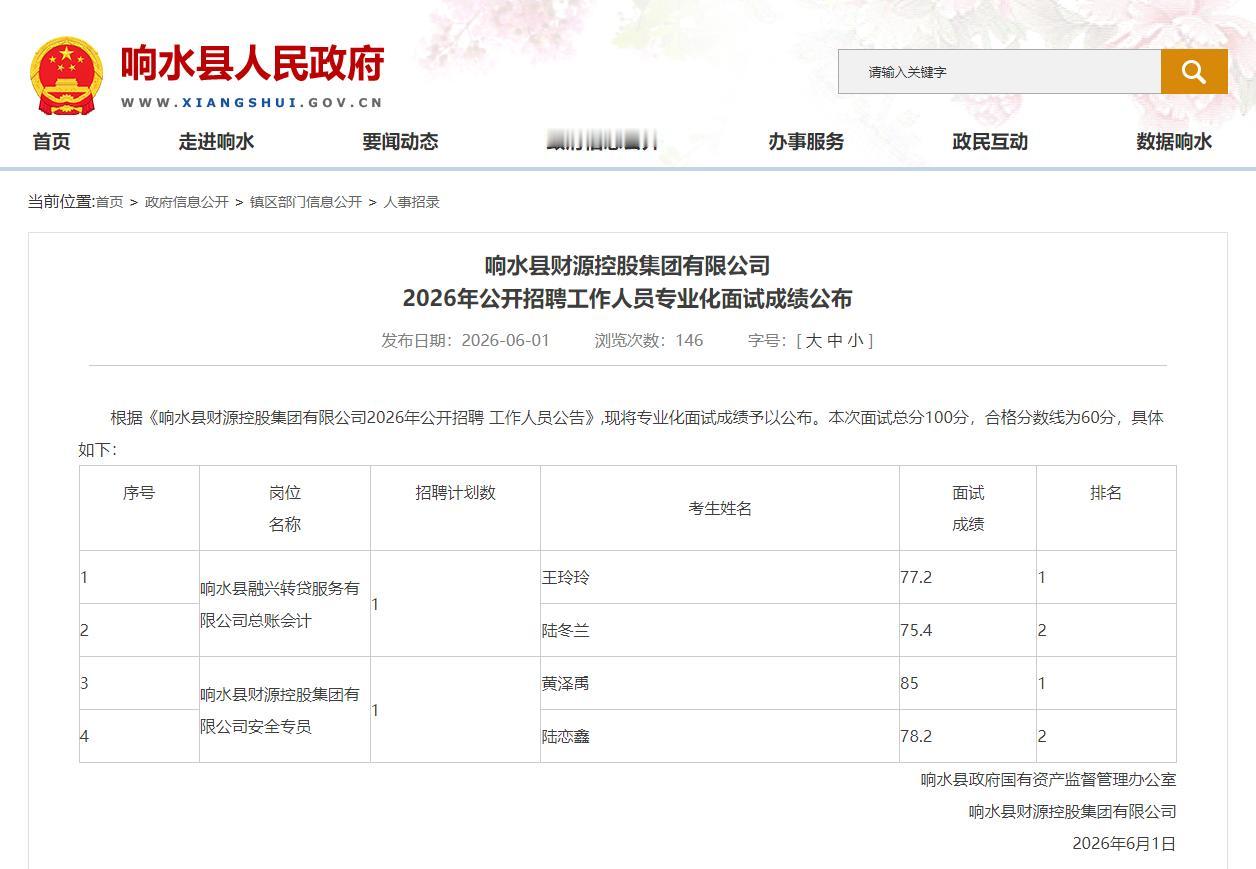Click the WWW.XIANGSHUI.GOV.CN site address text
The image size is (1256, 869).
pyautogui.click(x=252, y=102)
